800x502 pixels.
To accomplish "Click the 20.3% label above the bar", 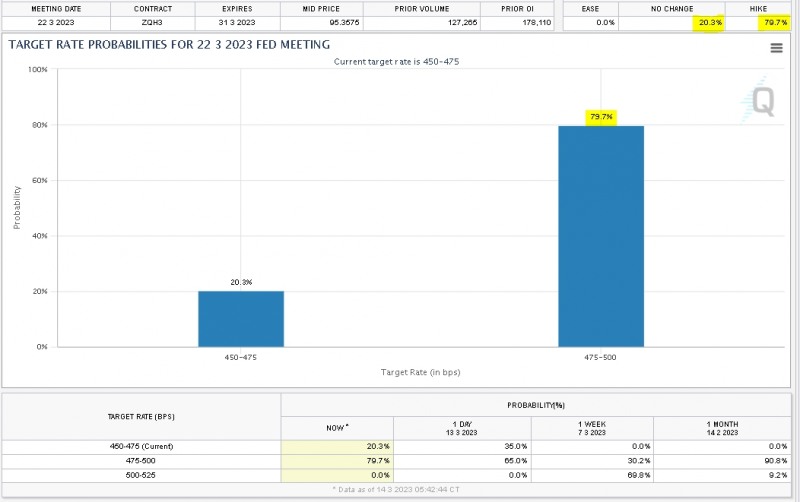I will [241, 282].
